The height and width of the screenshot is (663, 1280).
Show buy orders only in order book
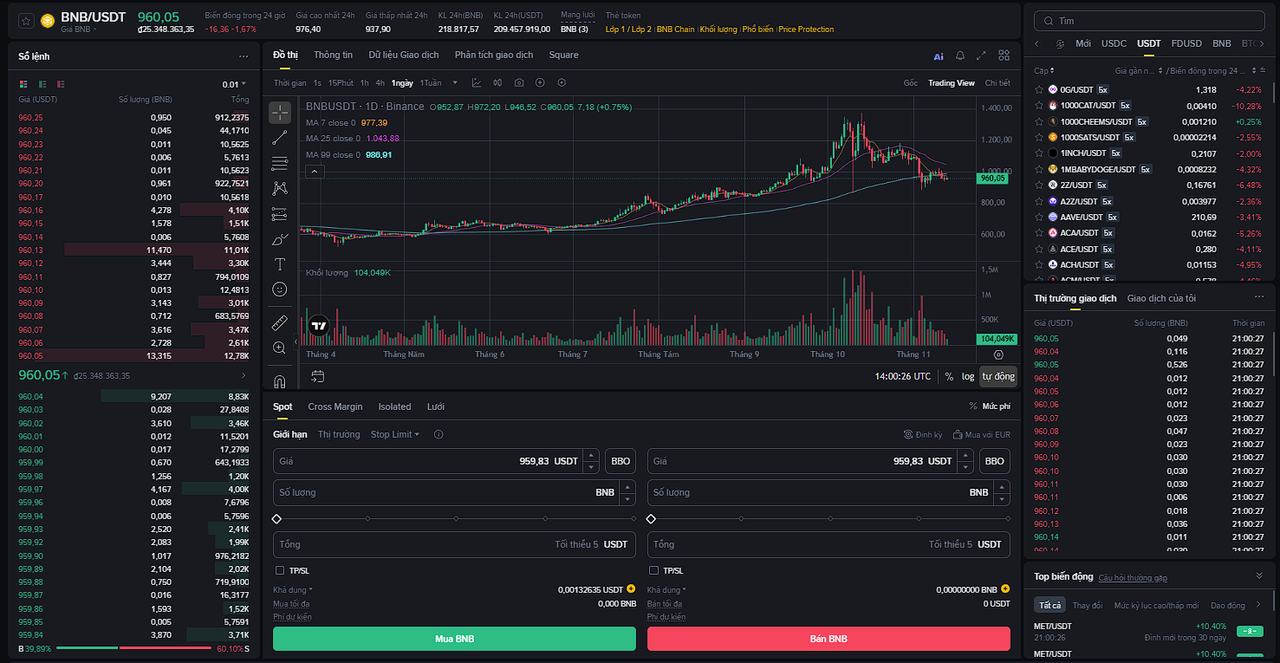point(42,84)
